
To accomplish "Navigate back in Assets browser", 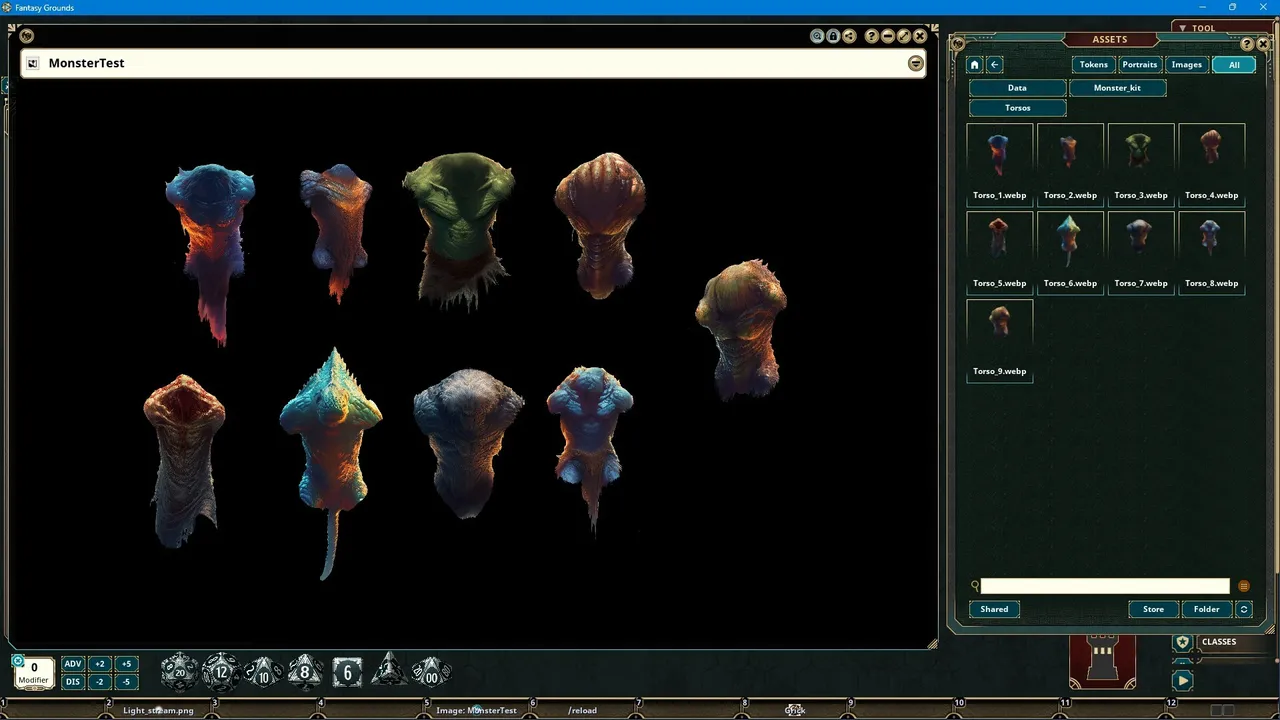I will coord(995,64).
